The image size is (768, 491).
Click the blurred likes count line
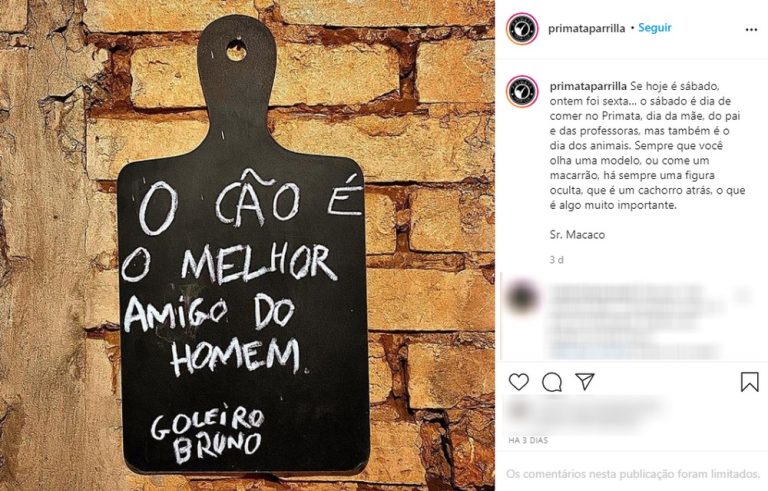[588, 413]
